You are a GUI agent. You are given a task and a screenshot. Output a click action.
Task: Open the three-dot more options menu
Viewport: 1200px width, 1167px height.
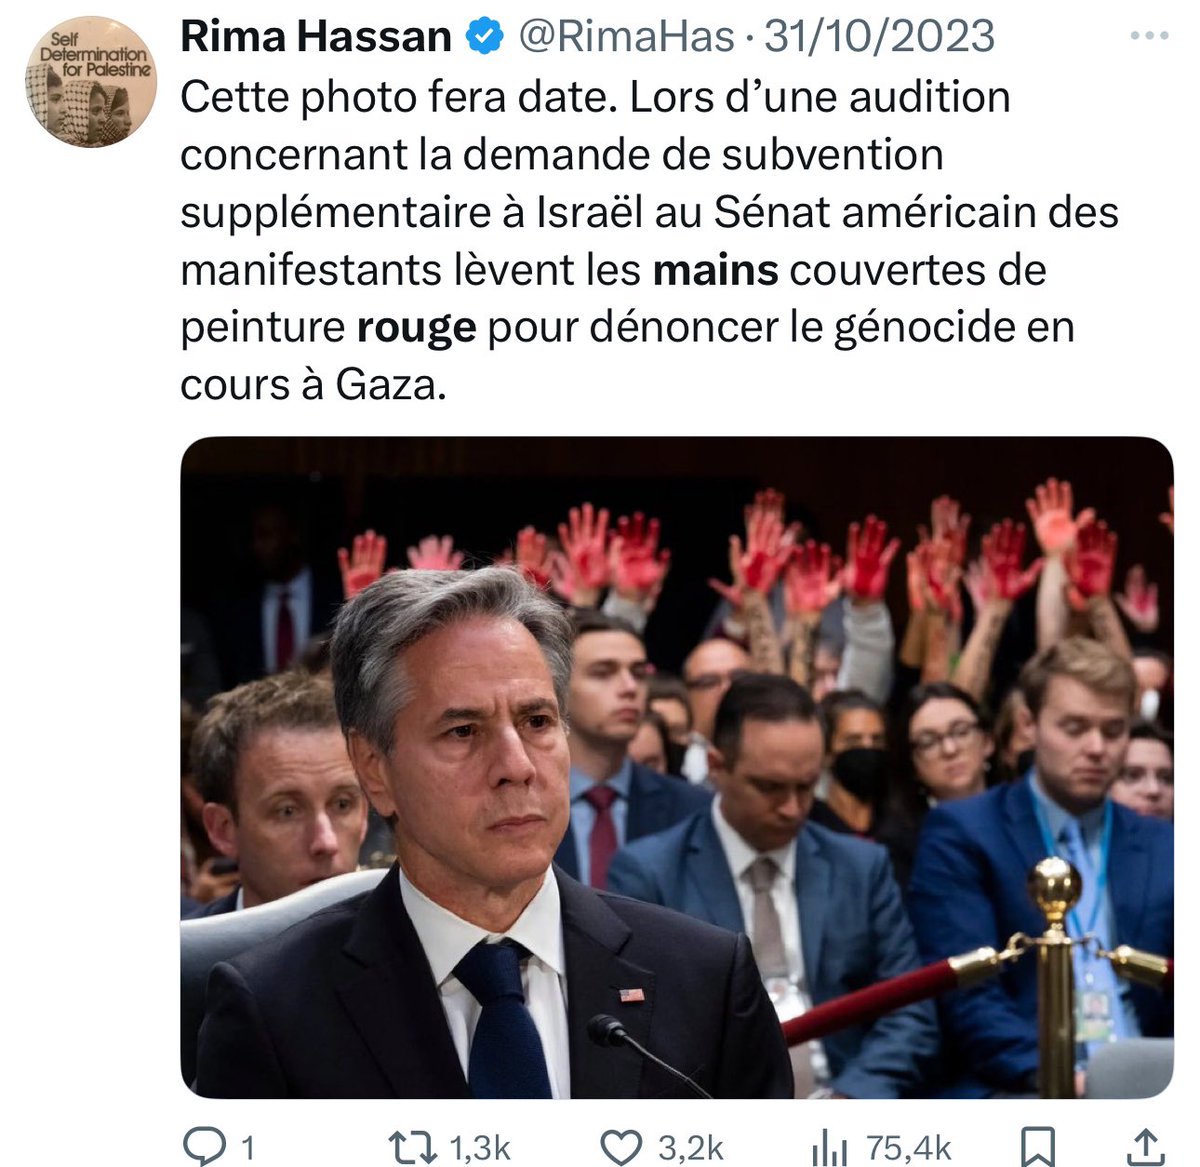1148,36
